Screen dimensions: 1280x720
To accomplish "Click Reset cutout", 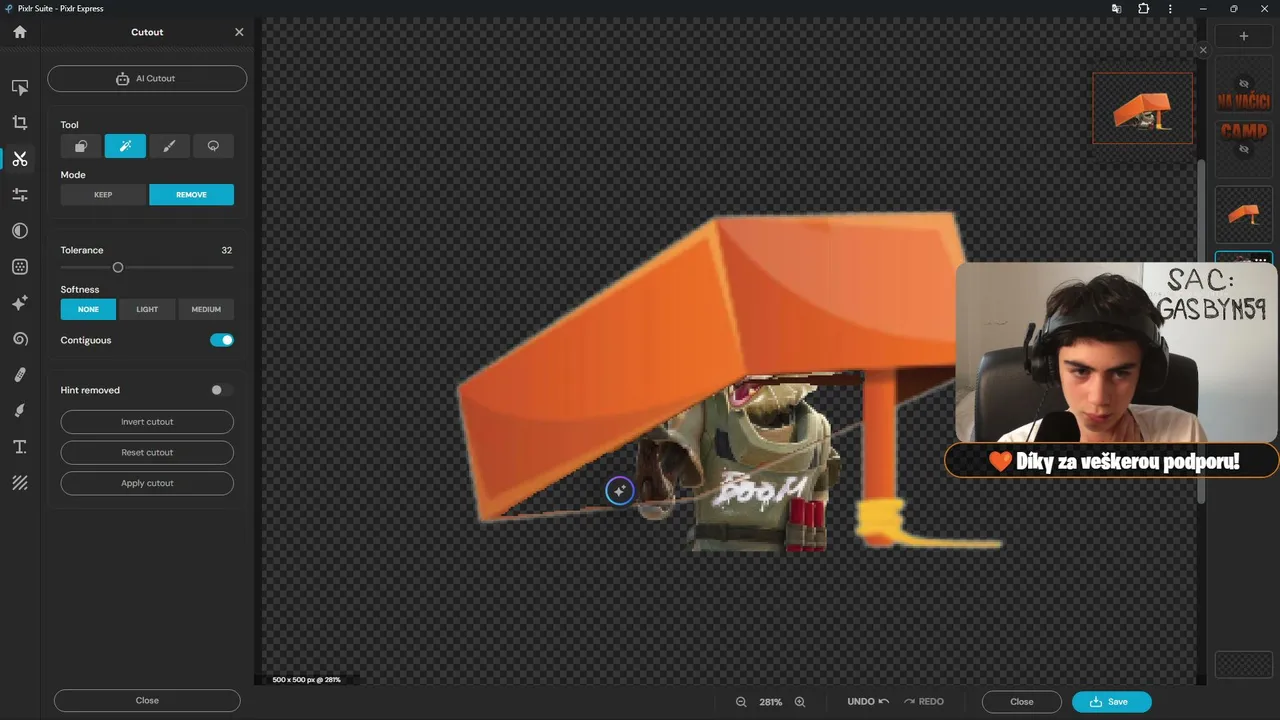I will [147, 452].
